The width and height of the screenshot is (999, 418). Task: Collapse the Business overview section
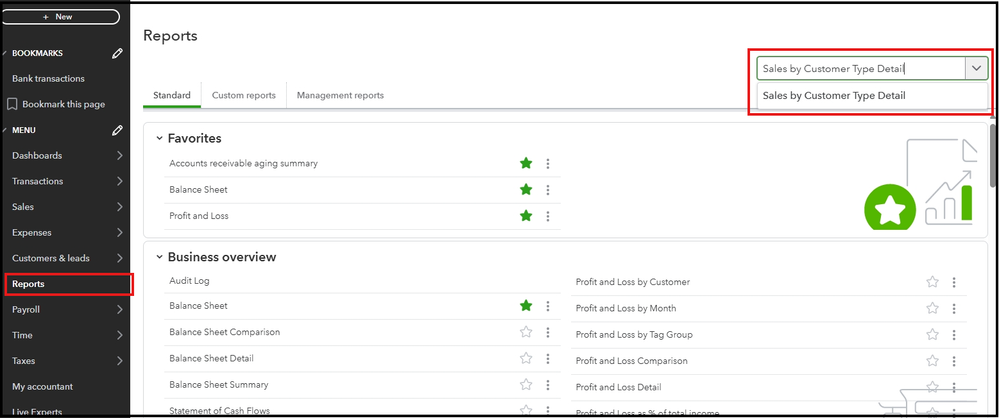[x=158, y=257]
